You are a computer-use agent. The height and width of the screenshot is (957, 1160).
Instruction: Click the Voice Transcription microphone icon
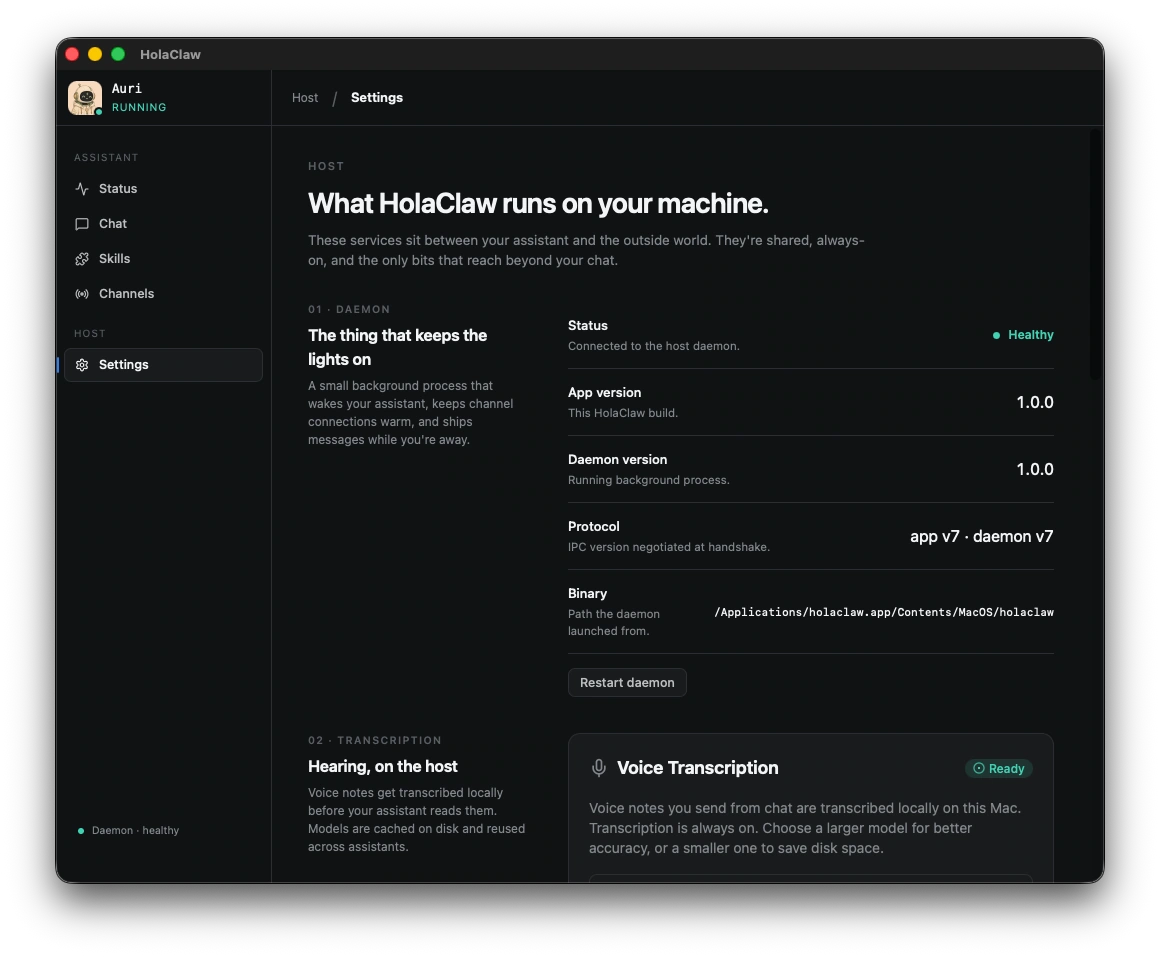tap(598, 768)
